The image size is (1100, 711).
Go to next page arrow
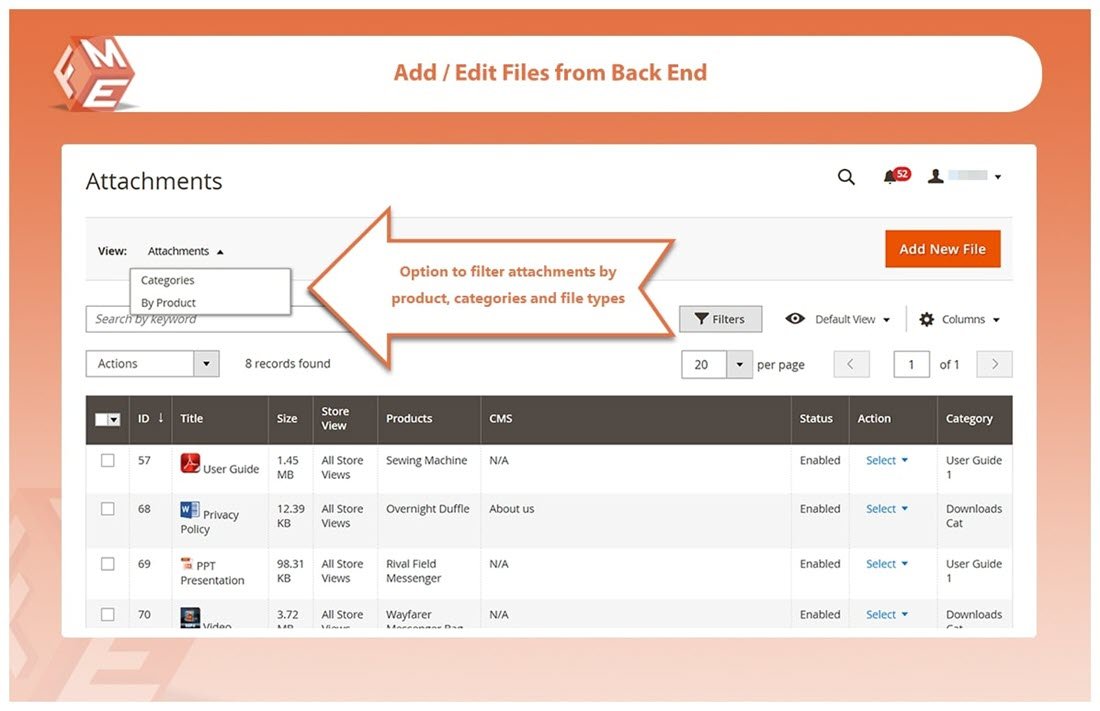994,364
